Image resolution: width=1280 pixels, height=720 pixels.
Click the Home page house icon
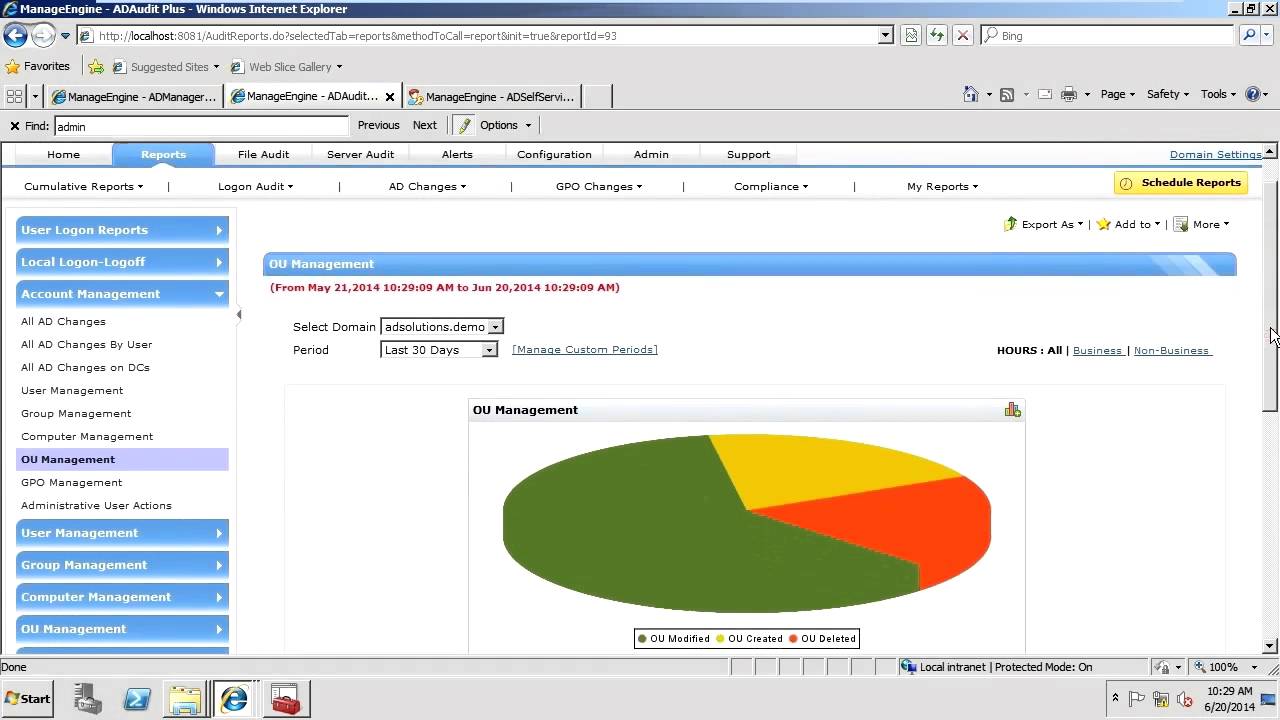pos(970,94)
